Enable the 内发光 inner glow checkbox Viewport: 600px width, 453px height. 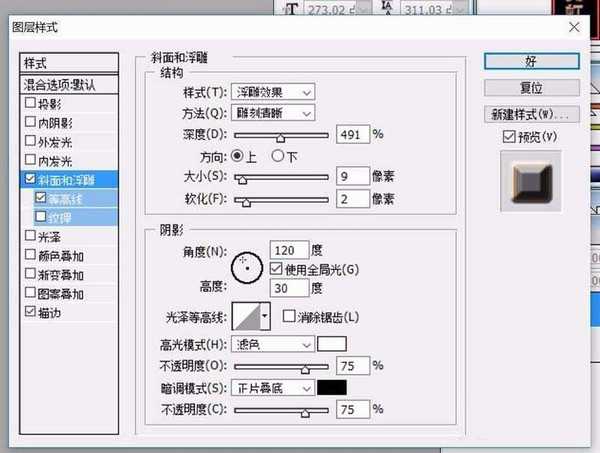(30, 159)
